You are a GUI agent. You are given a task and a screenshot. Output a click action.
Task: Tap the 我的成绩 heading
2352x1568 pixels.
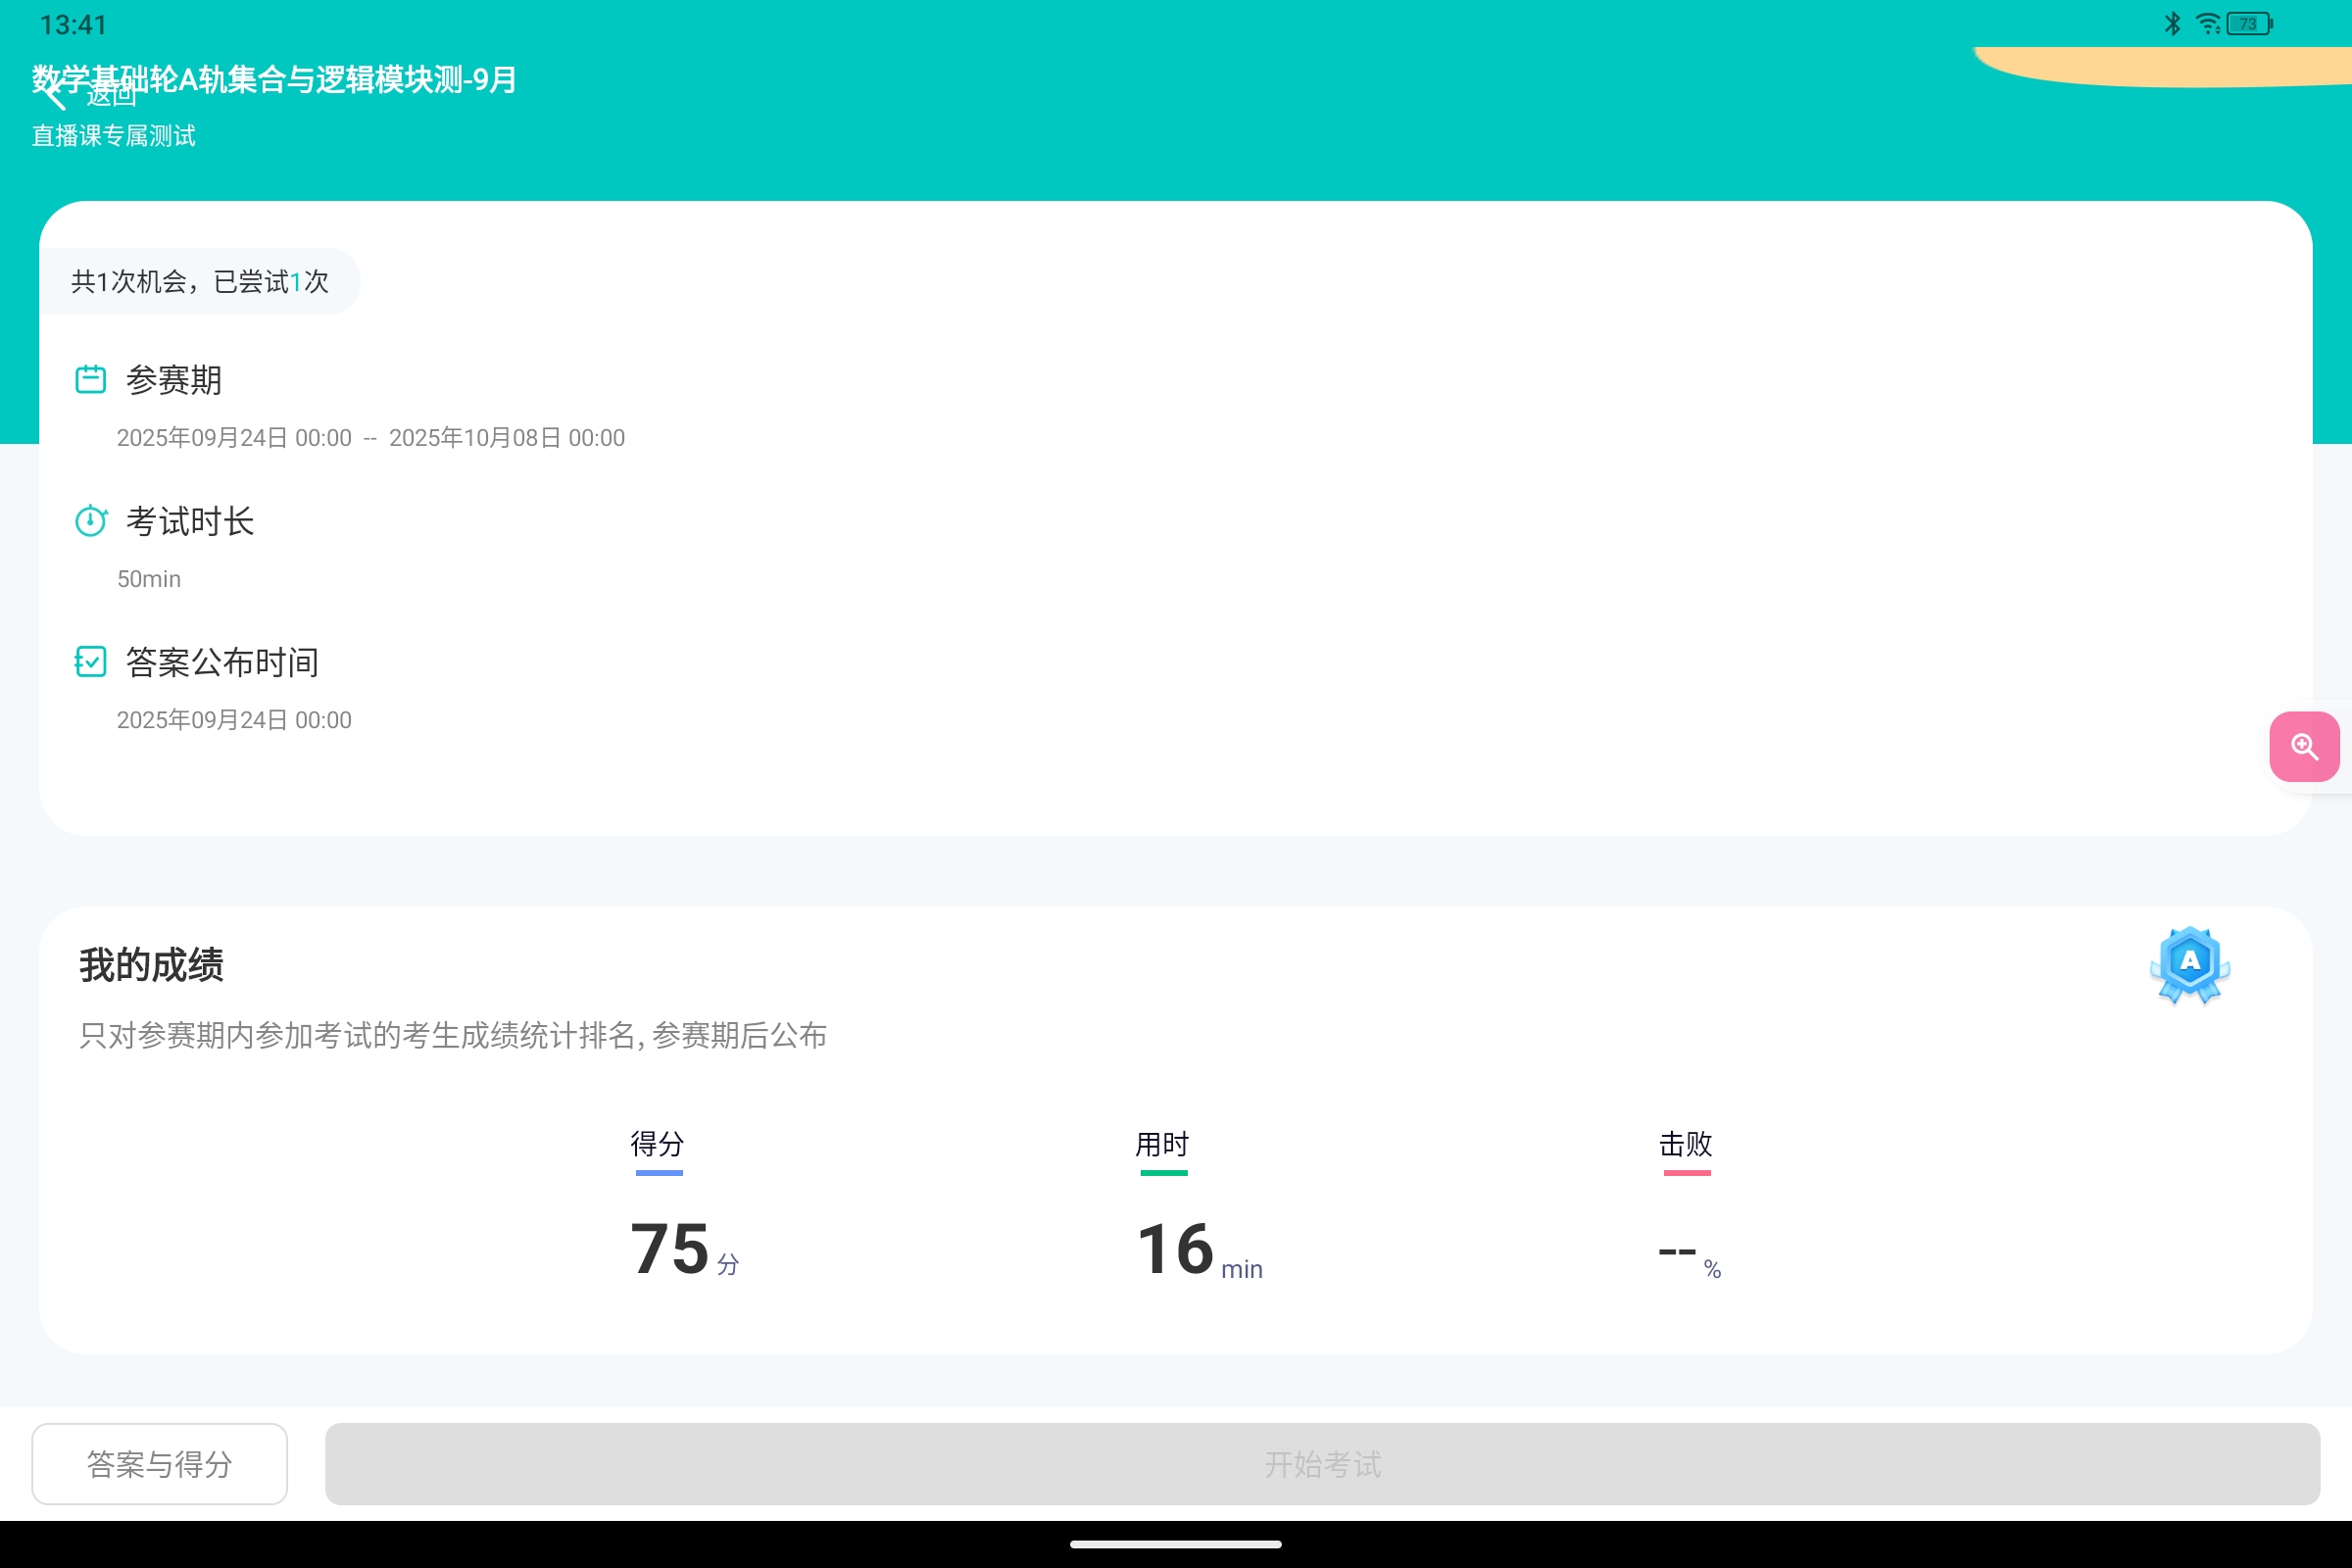[151, 965]
